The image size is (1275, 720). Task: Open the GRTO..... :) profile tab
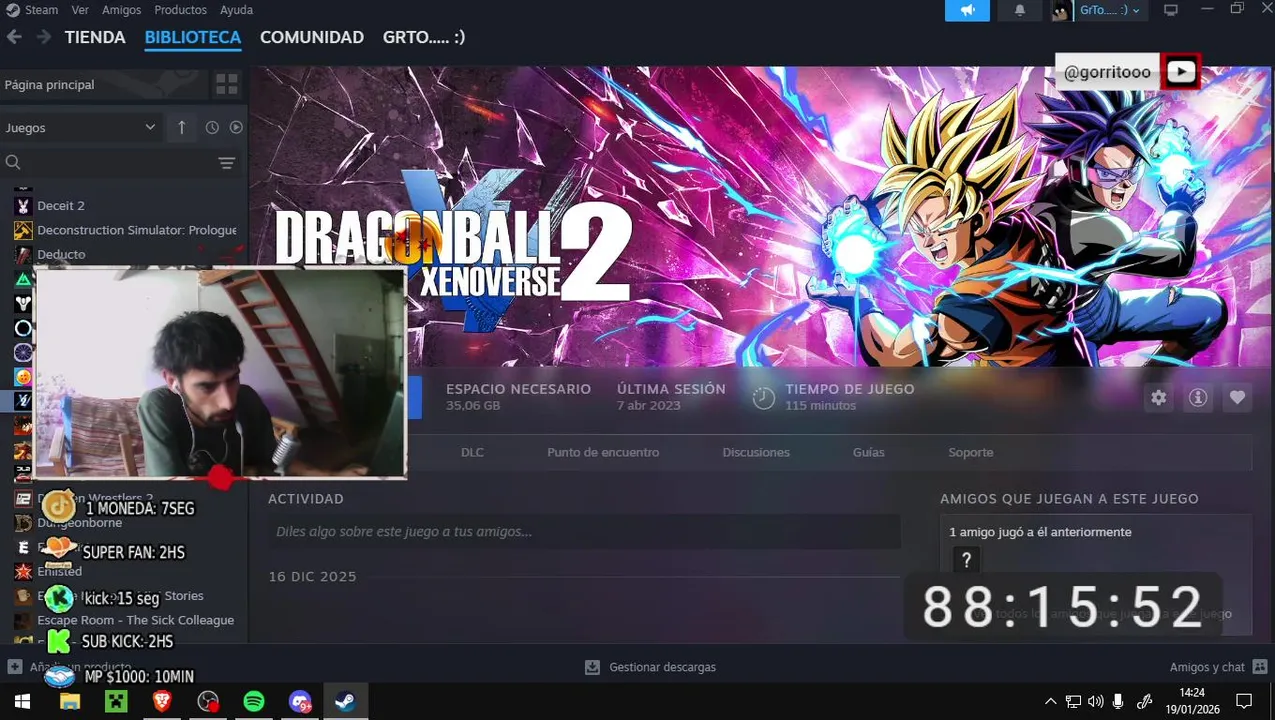click(x=424, y=37)
